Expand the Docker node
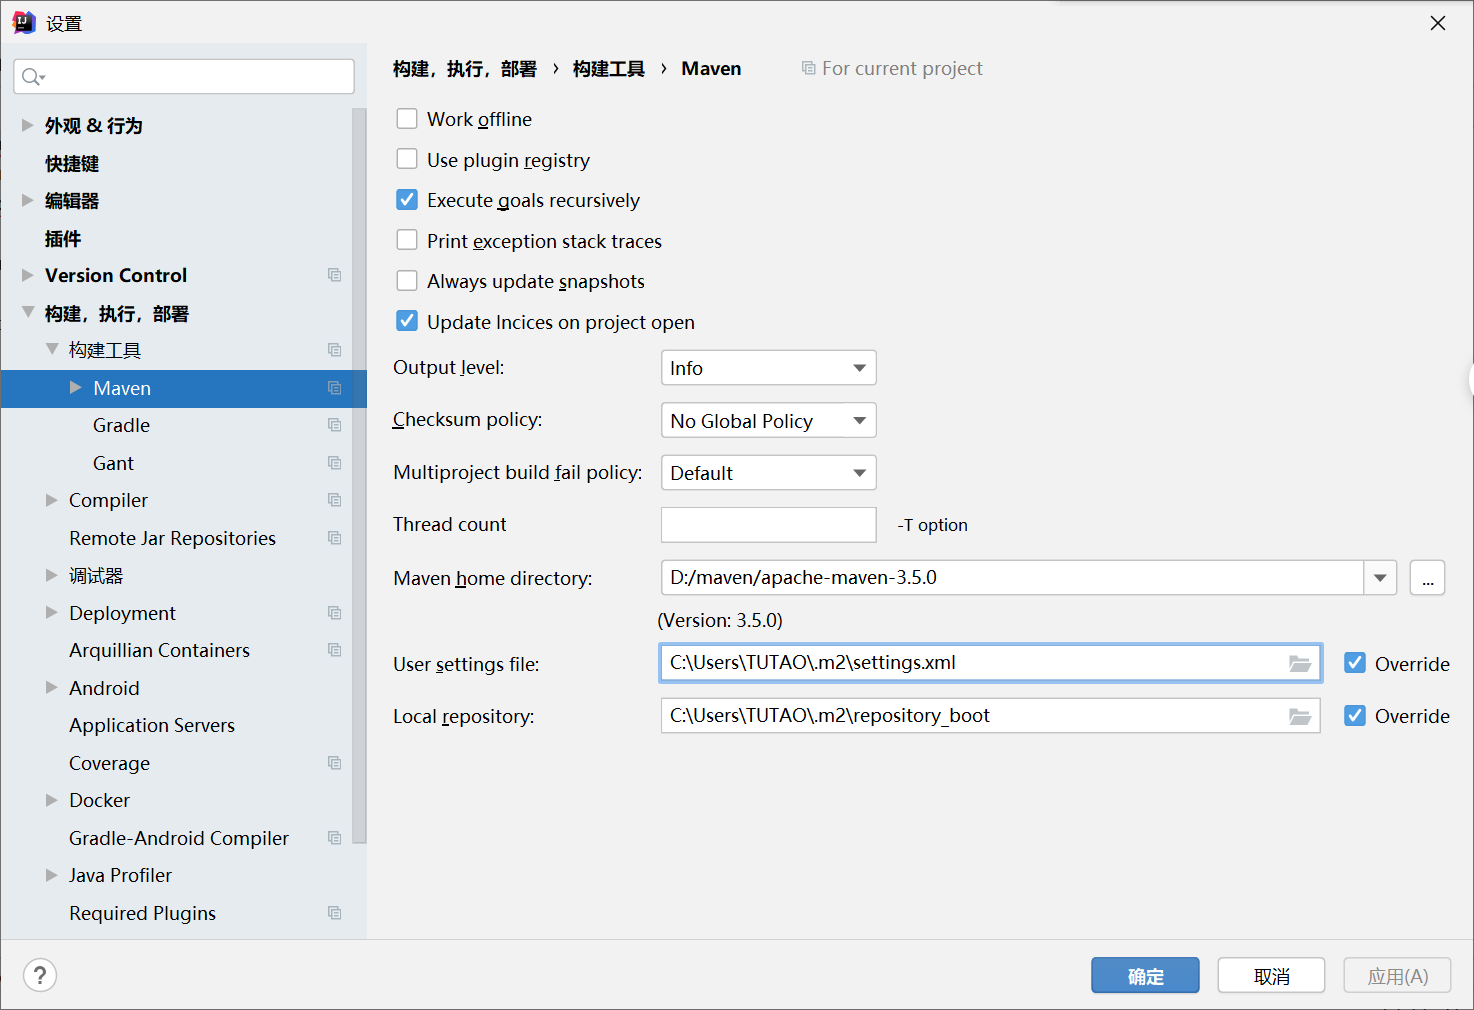The height and width of the screenshot is (1010, 1474). (51, 800)
